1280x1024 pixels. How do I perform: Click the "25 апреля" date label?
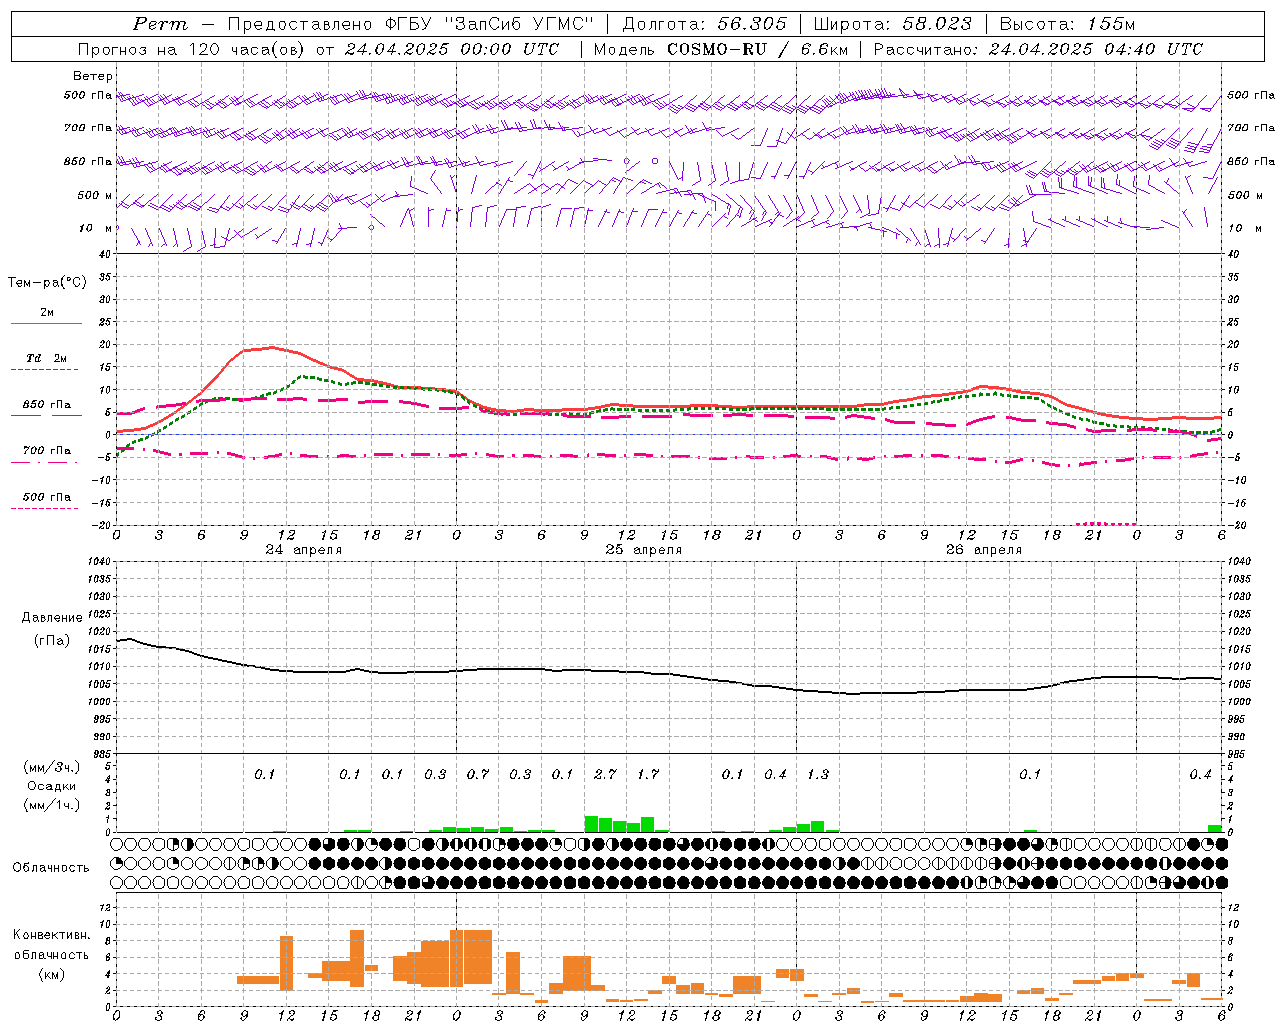643,549
